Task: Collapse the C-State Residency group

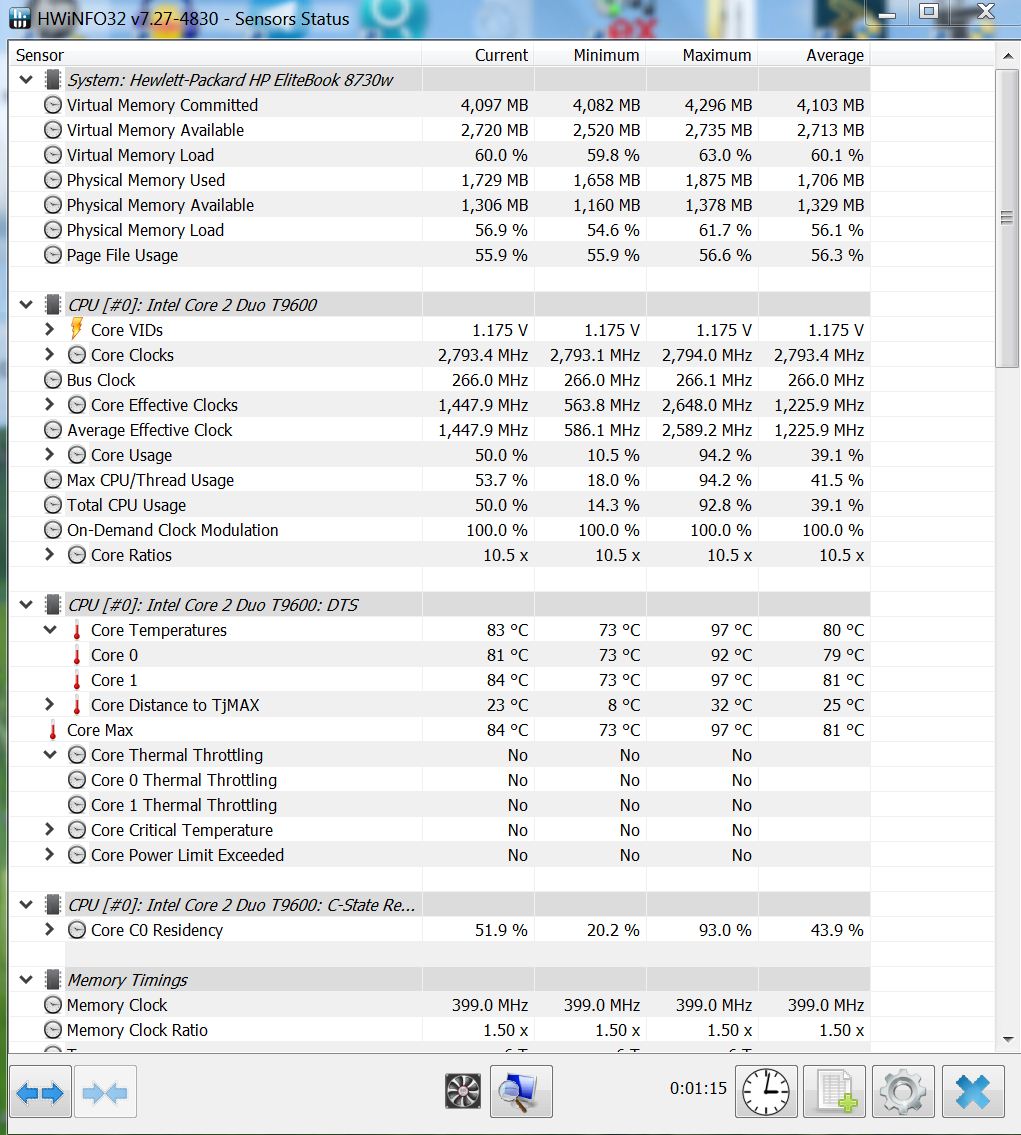Action: 26,905
